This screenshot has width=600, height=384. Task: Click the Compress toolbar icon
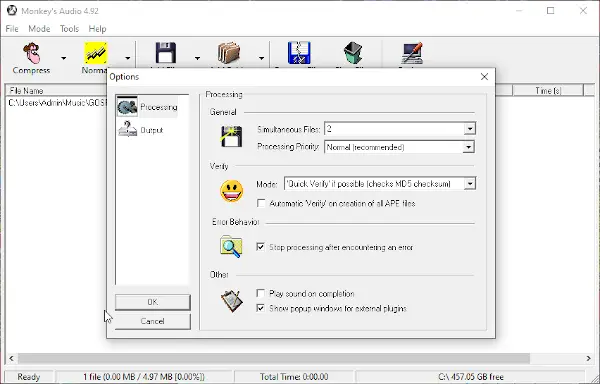click(31, 53)
